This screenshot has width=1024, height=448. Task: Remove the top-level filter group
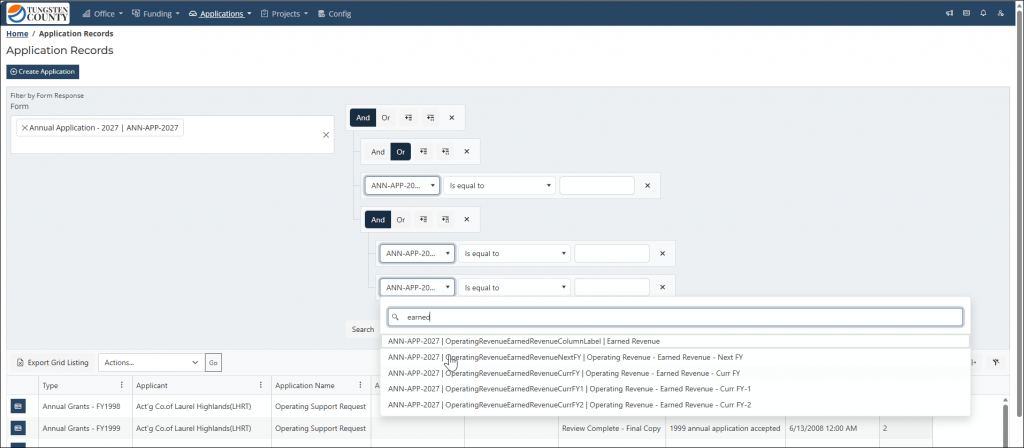452,118
